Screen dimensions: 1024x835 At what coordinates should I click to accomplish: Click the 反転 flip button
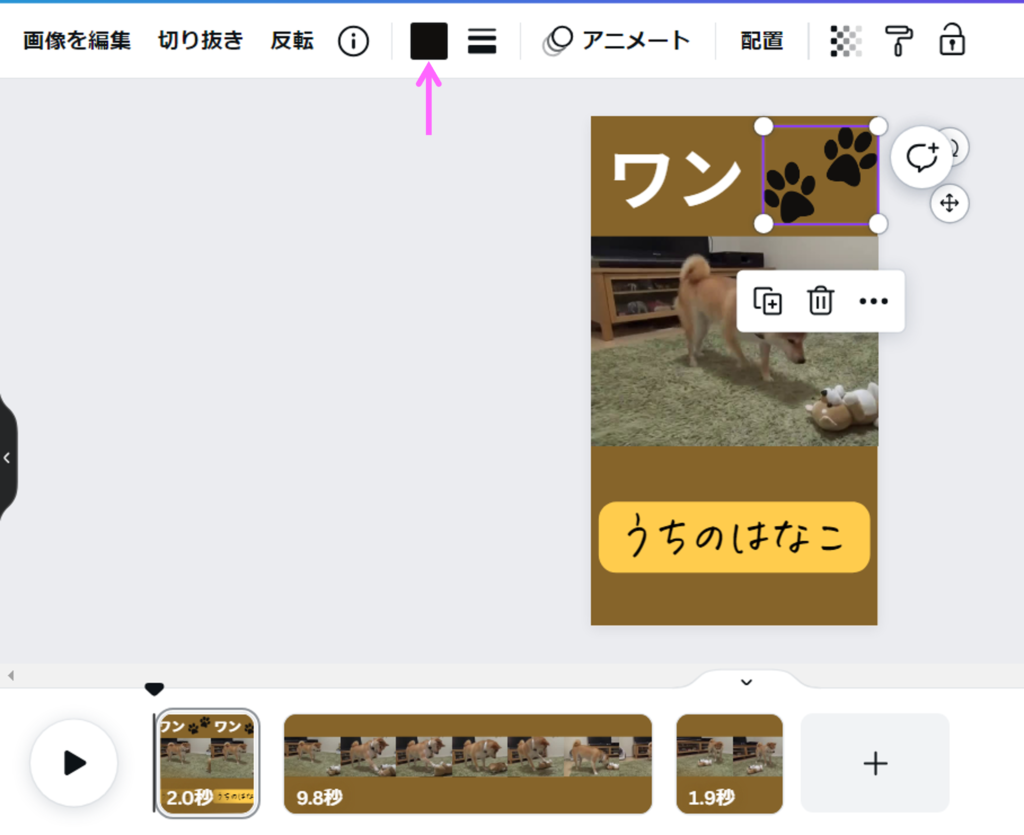(292, 41)
